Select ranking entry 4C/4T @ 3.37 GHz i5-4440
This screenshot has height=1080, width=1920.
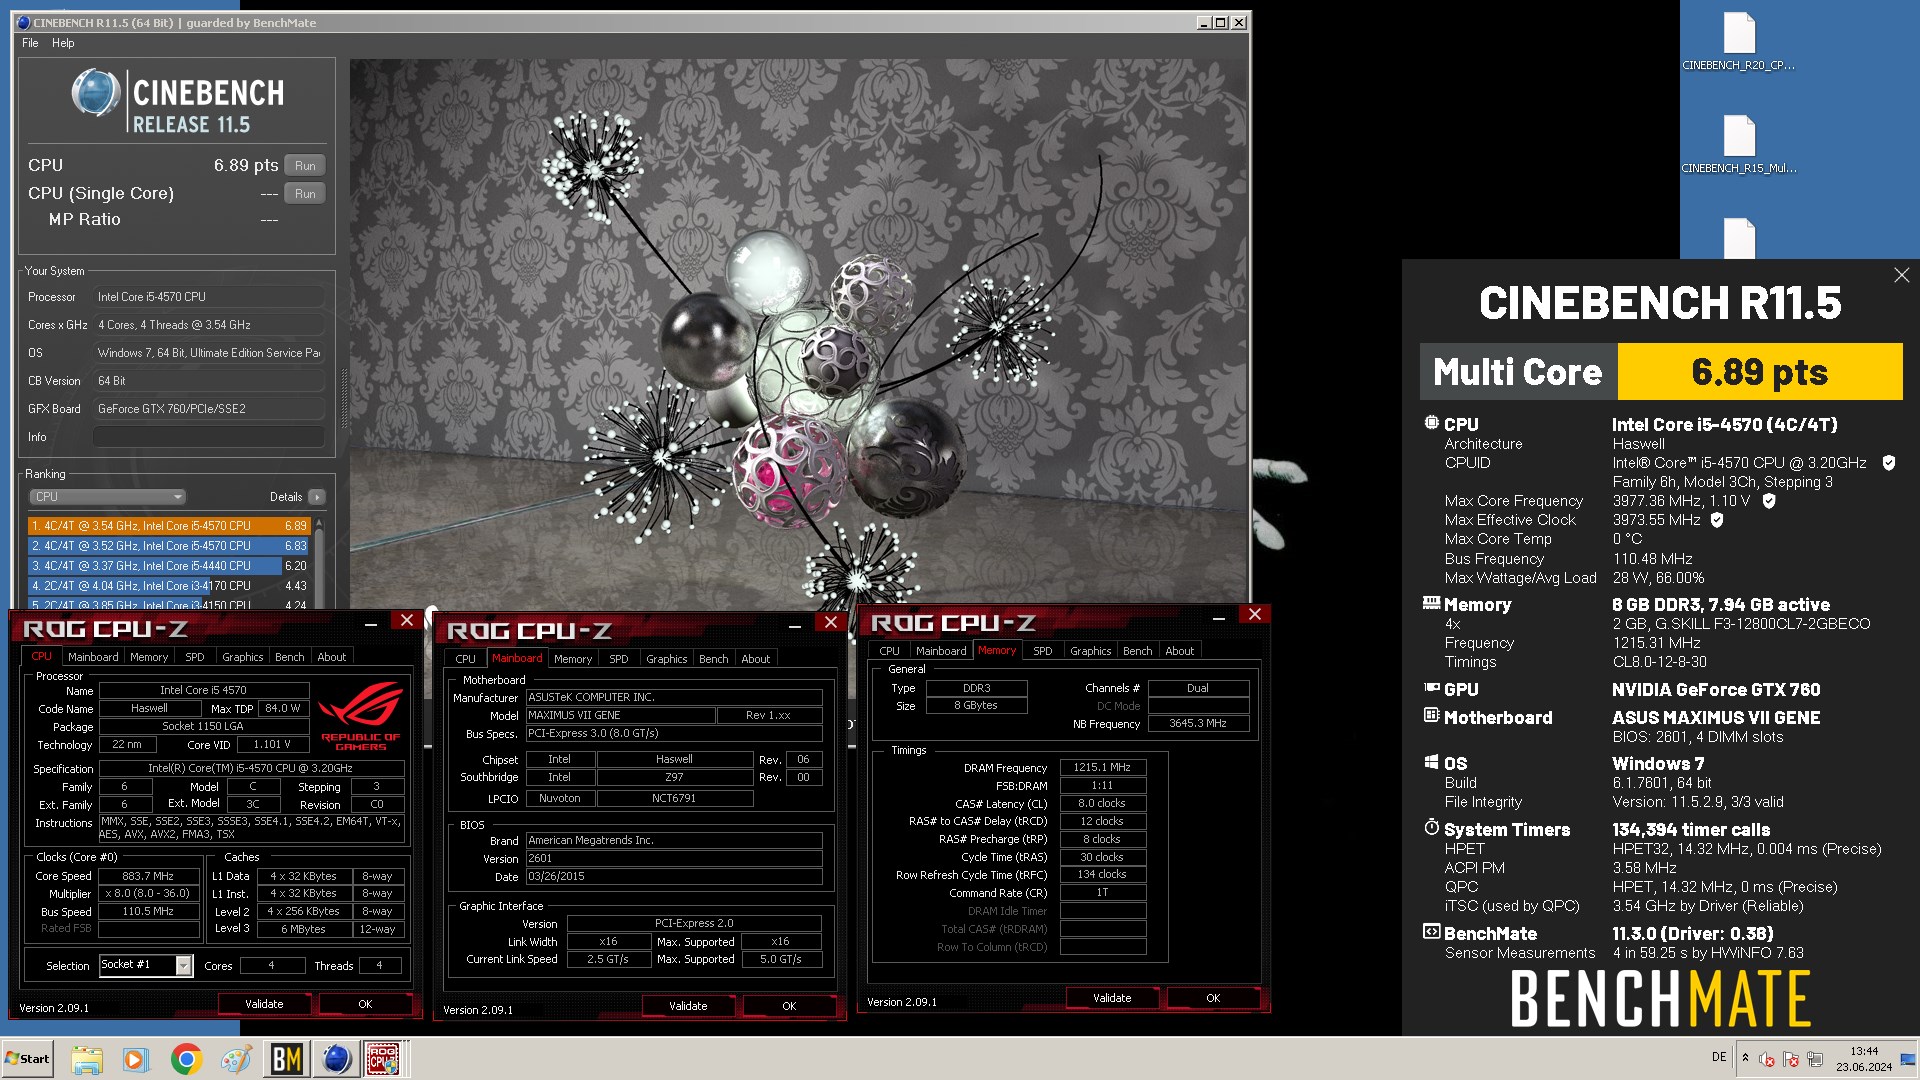[x=169, y=566]
